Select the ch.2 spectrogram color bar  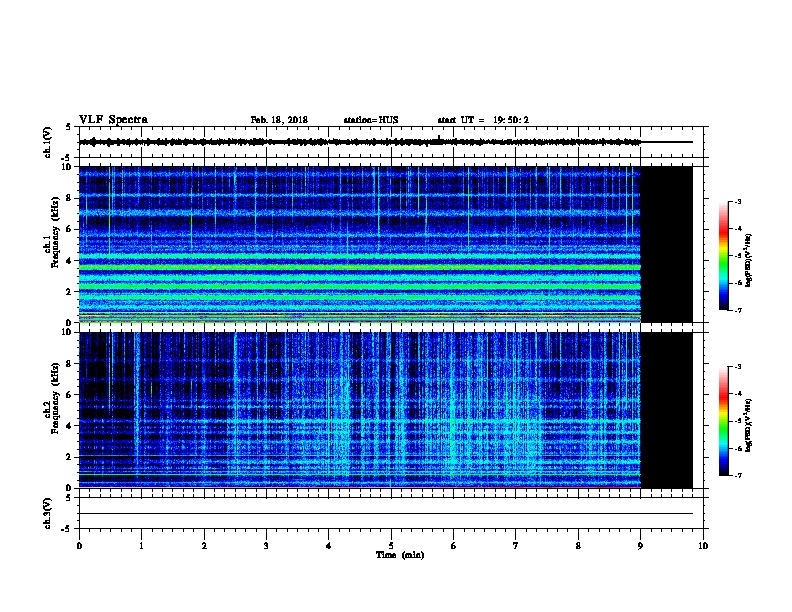724,421
